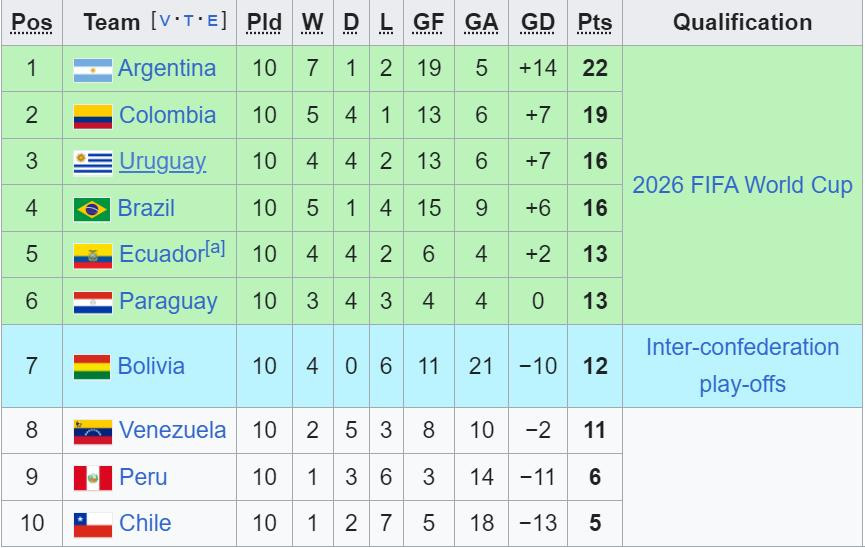Click the Peru flag icon

93,478
